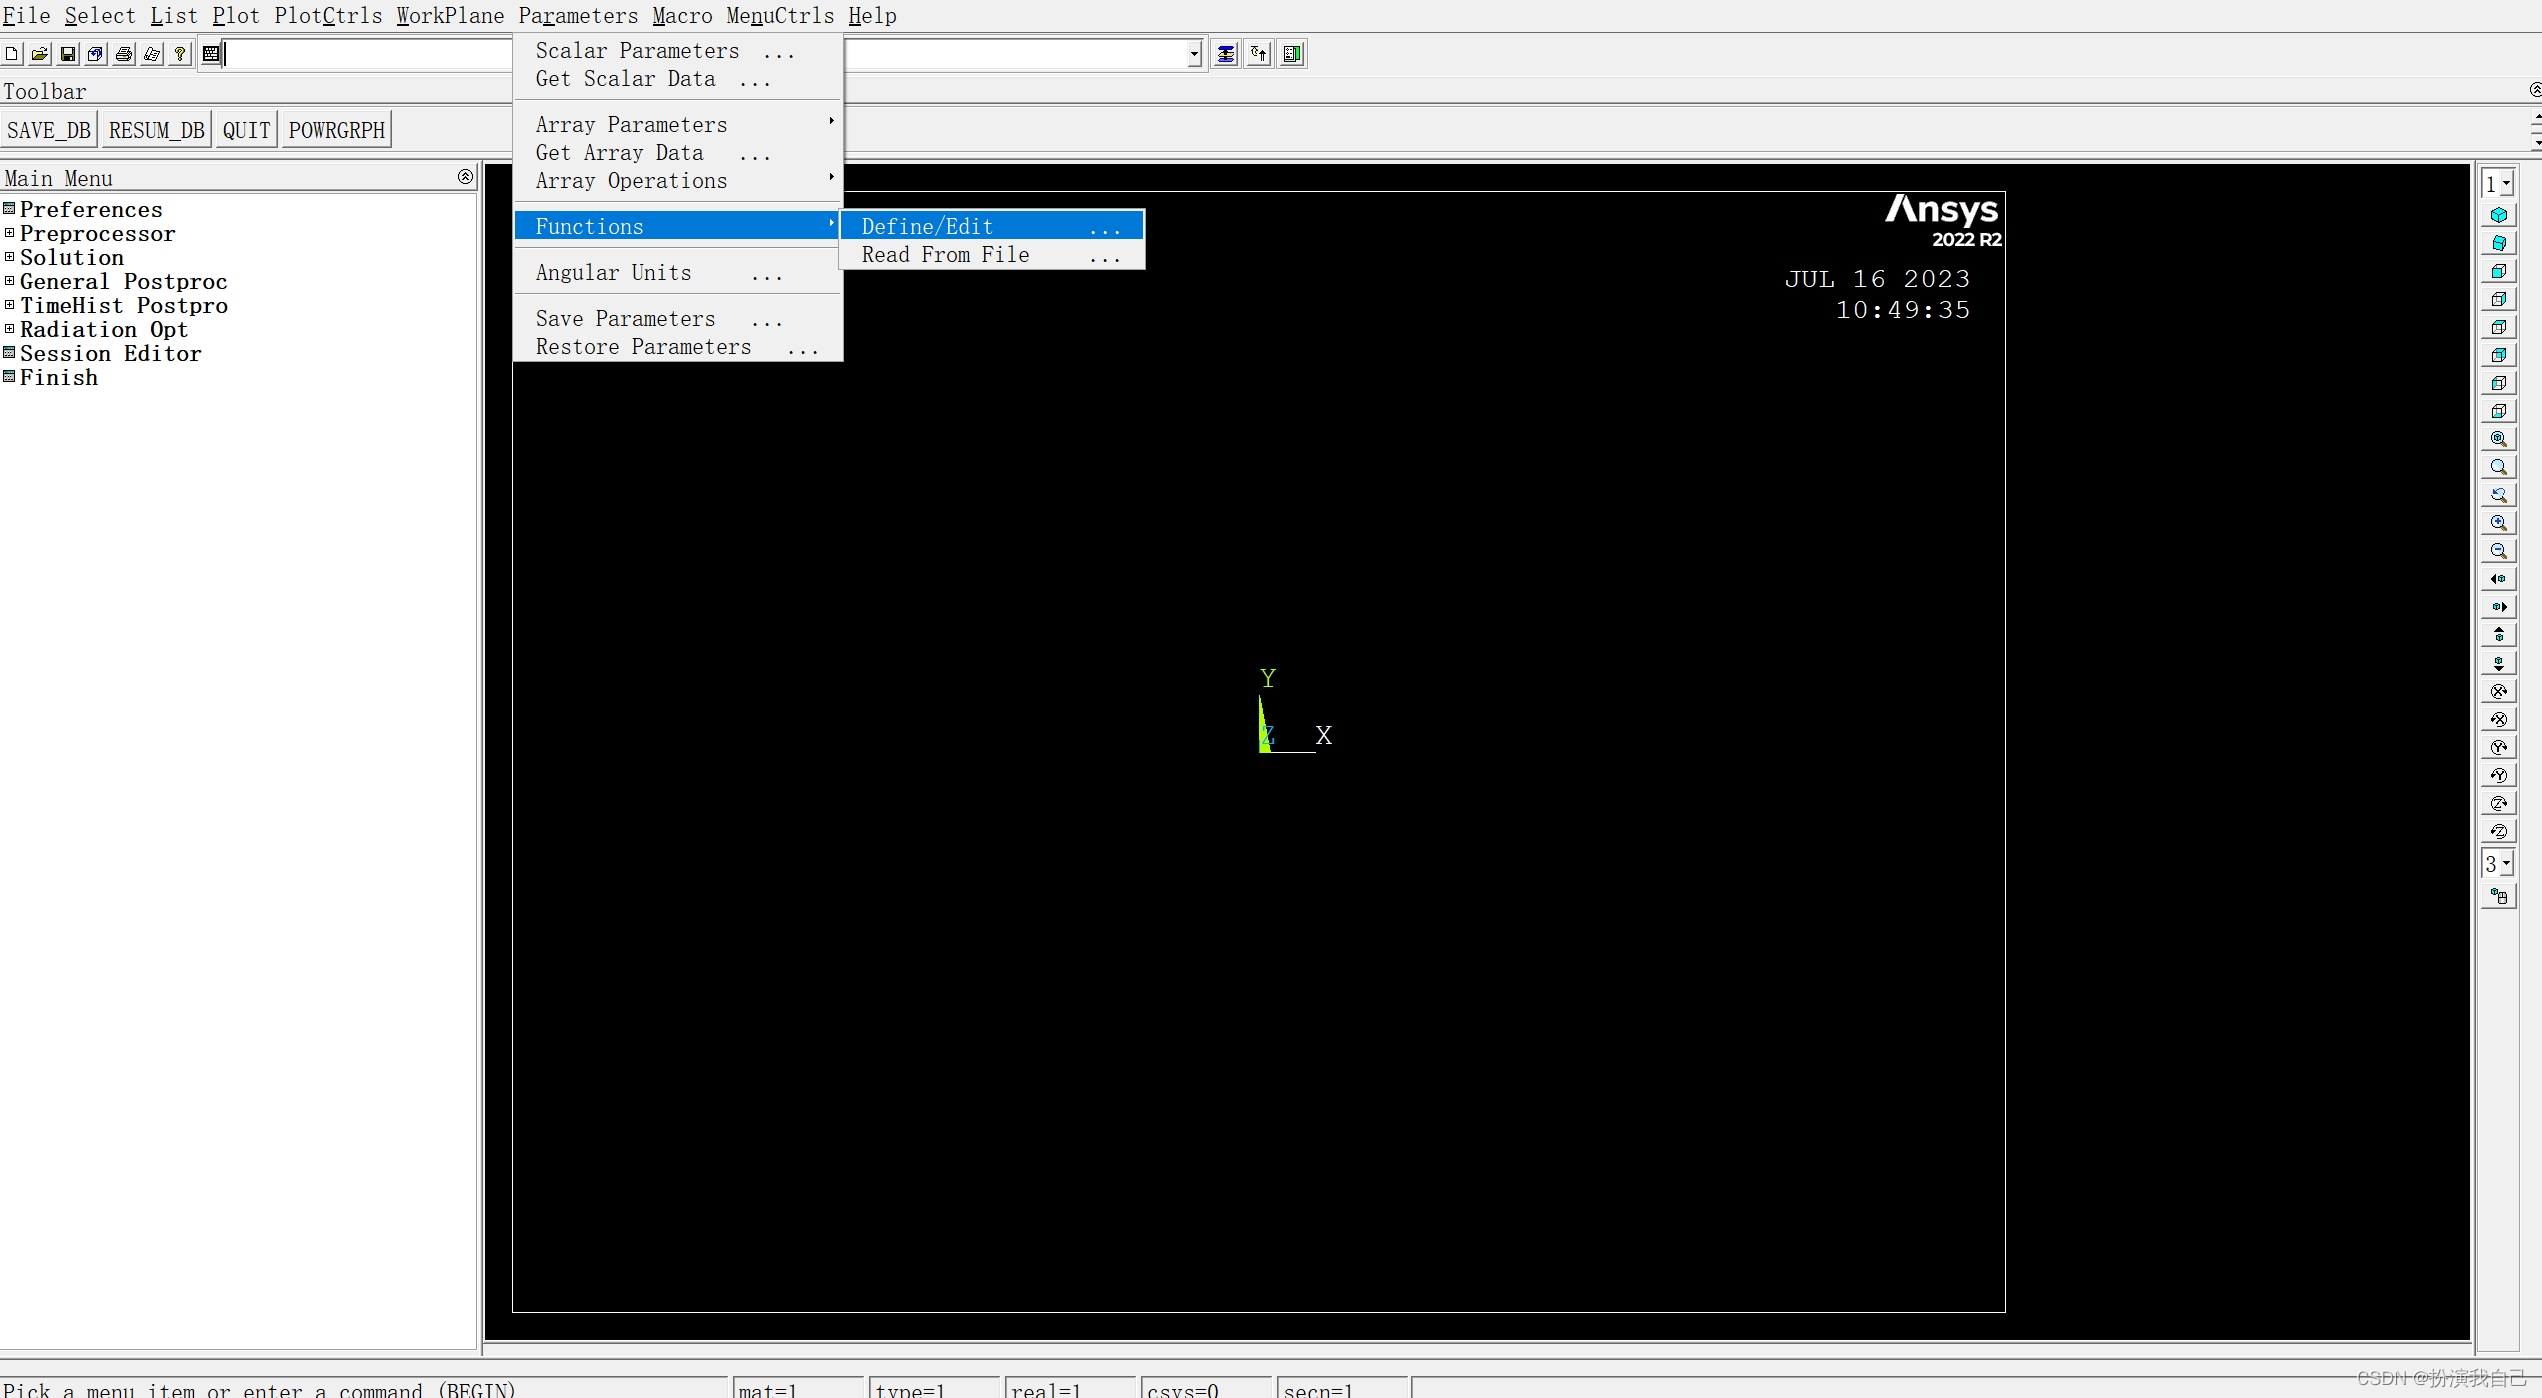The height and width of the screenshot is (1398, 2542).
Task: Choose Read From File submenu entry
Action: [945, 255]
